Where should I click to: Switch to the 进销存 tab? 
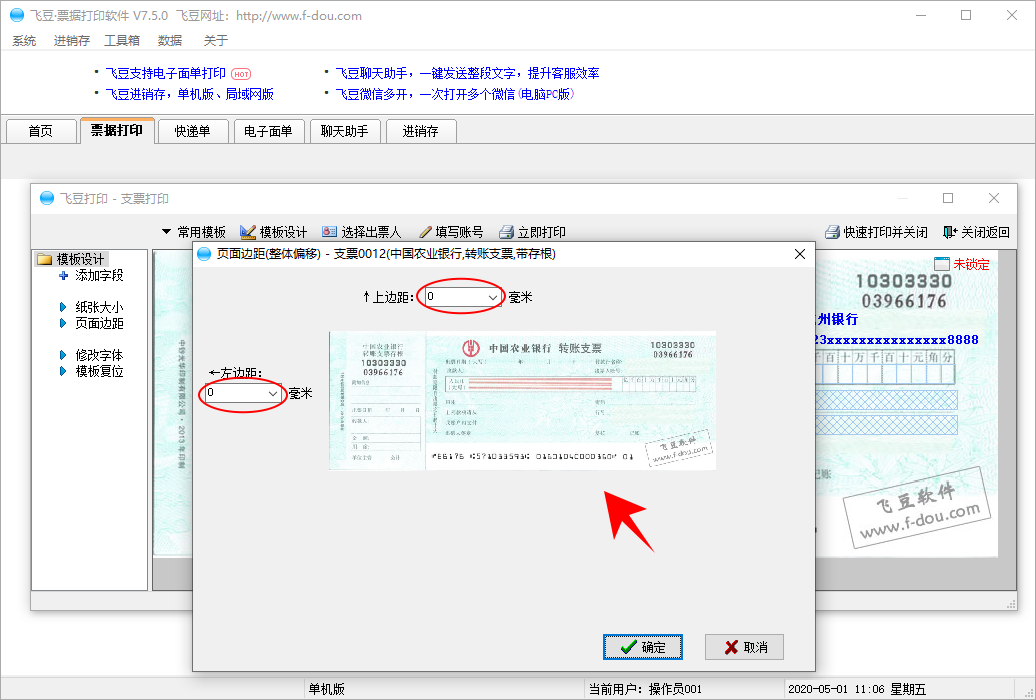pos(421,131)
